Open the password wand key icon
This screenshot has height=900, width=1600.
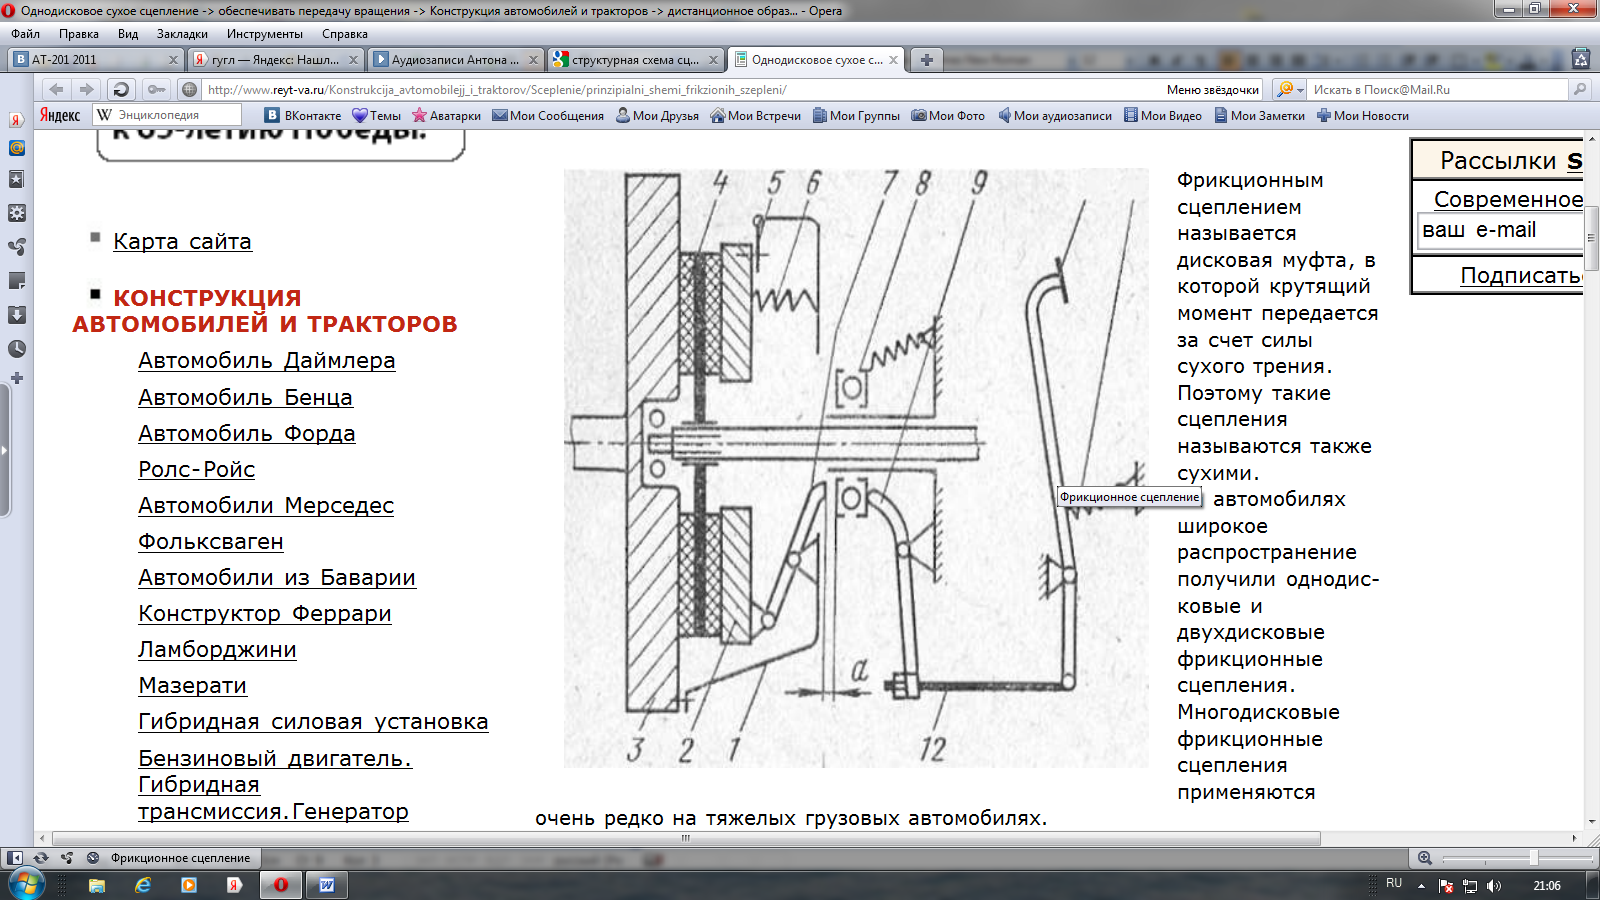pos(157,89)
